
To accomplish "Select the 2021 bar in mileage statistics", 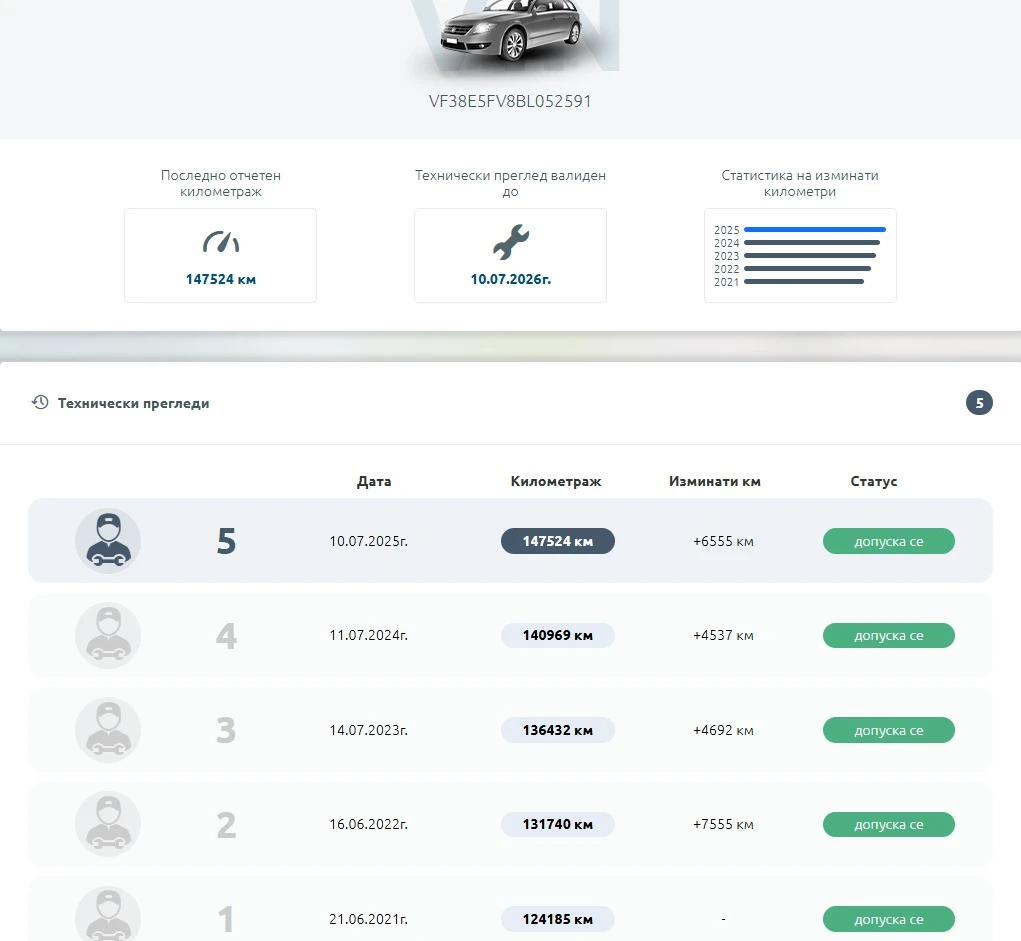I will pos(803,282).
